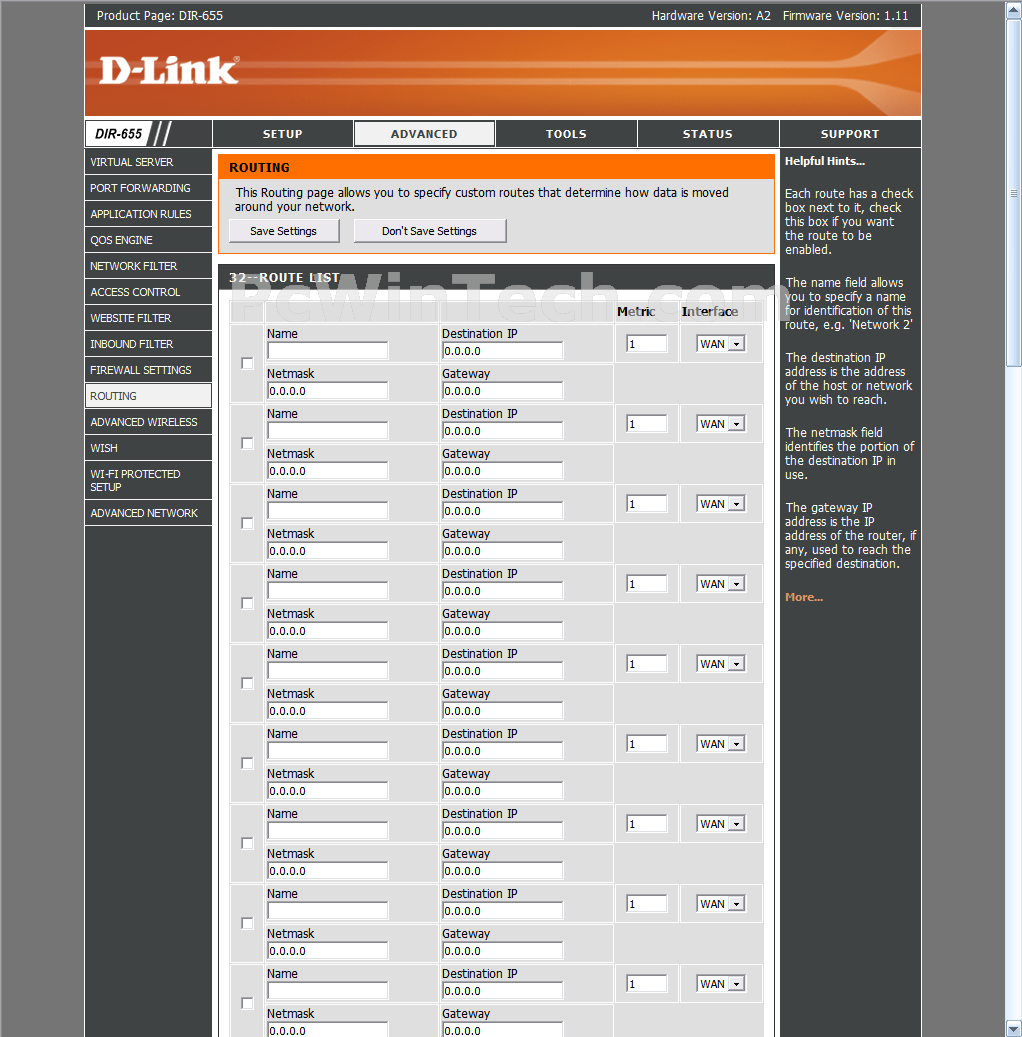
Task: Select QoS Engine from the sidebar
Action: pos(148,240)
